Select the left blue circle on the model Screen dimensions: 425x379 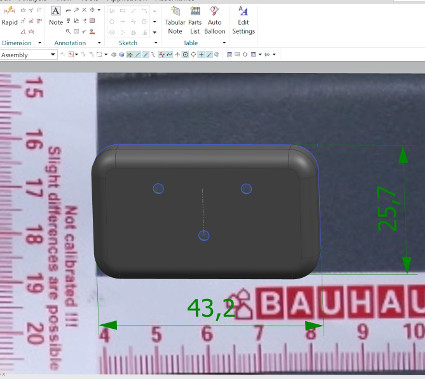[x=158, y=189]
